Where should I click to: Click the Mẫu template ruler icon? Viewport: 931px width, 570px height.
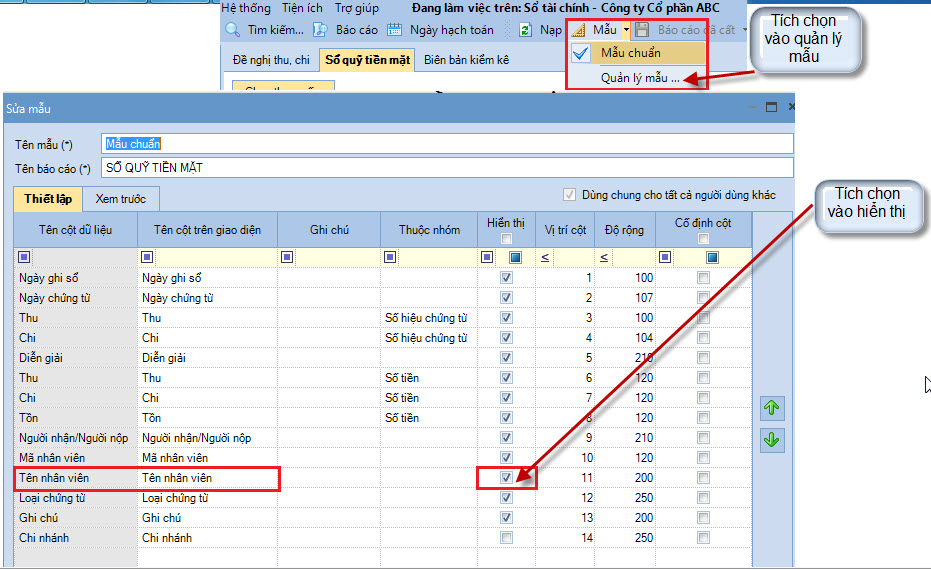[578, 30]
